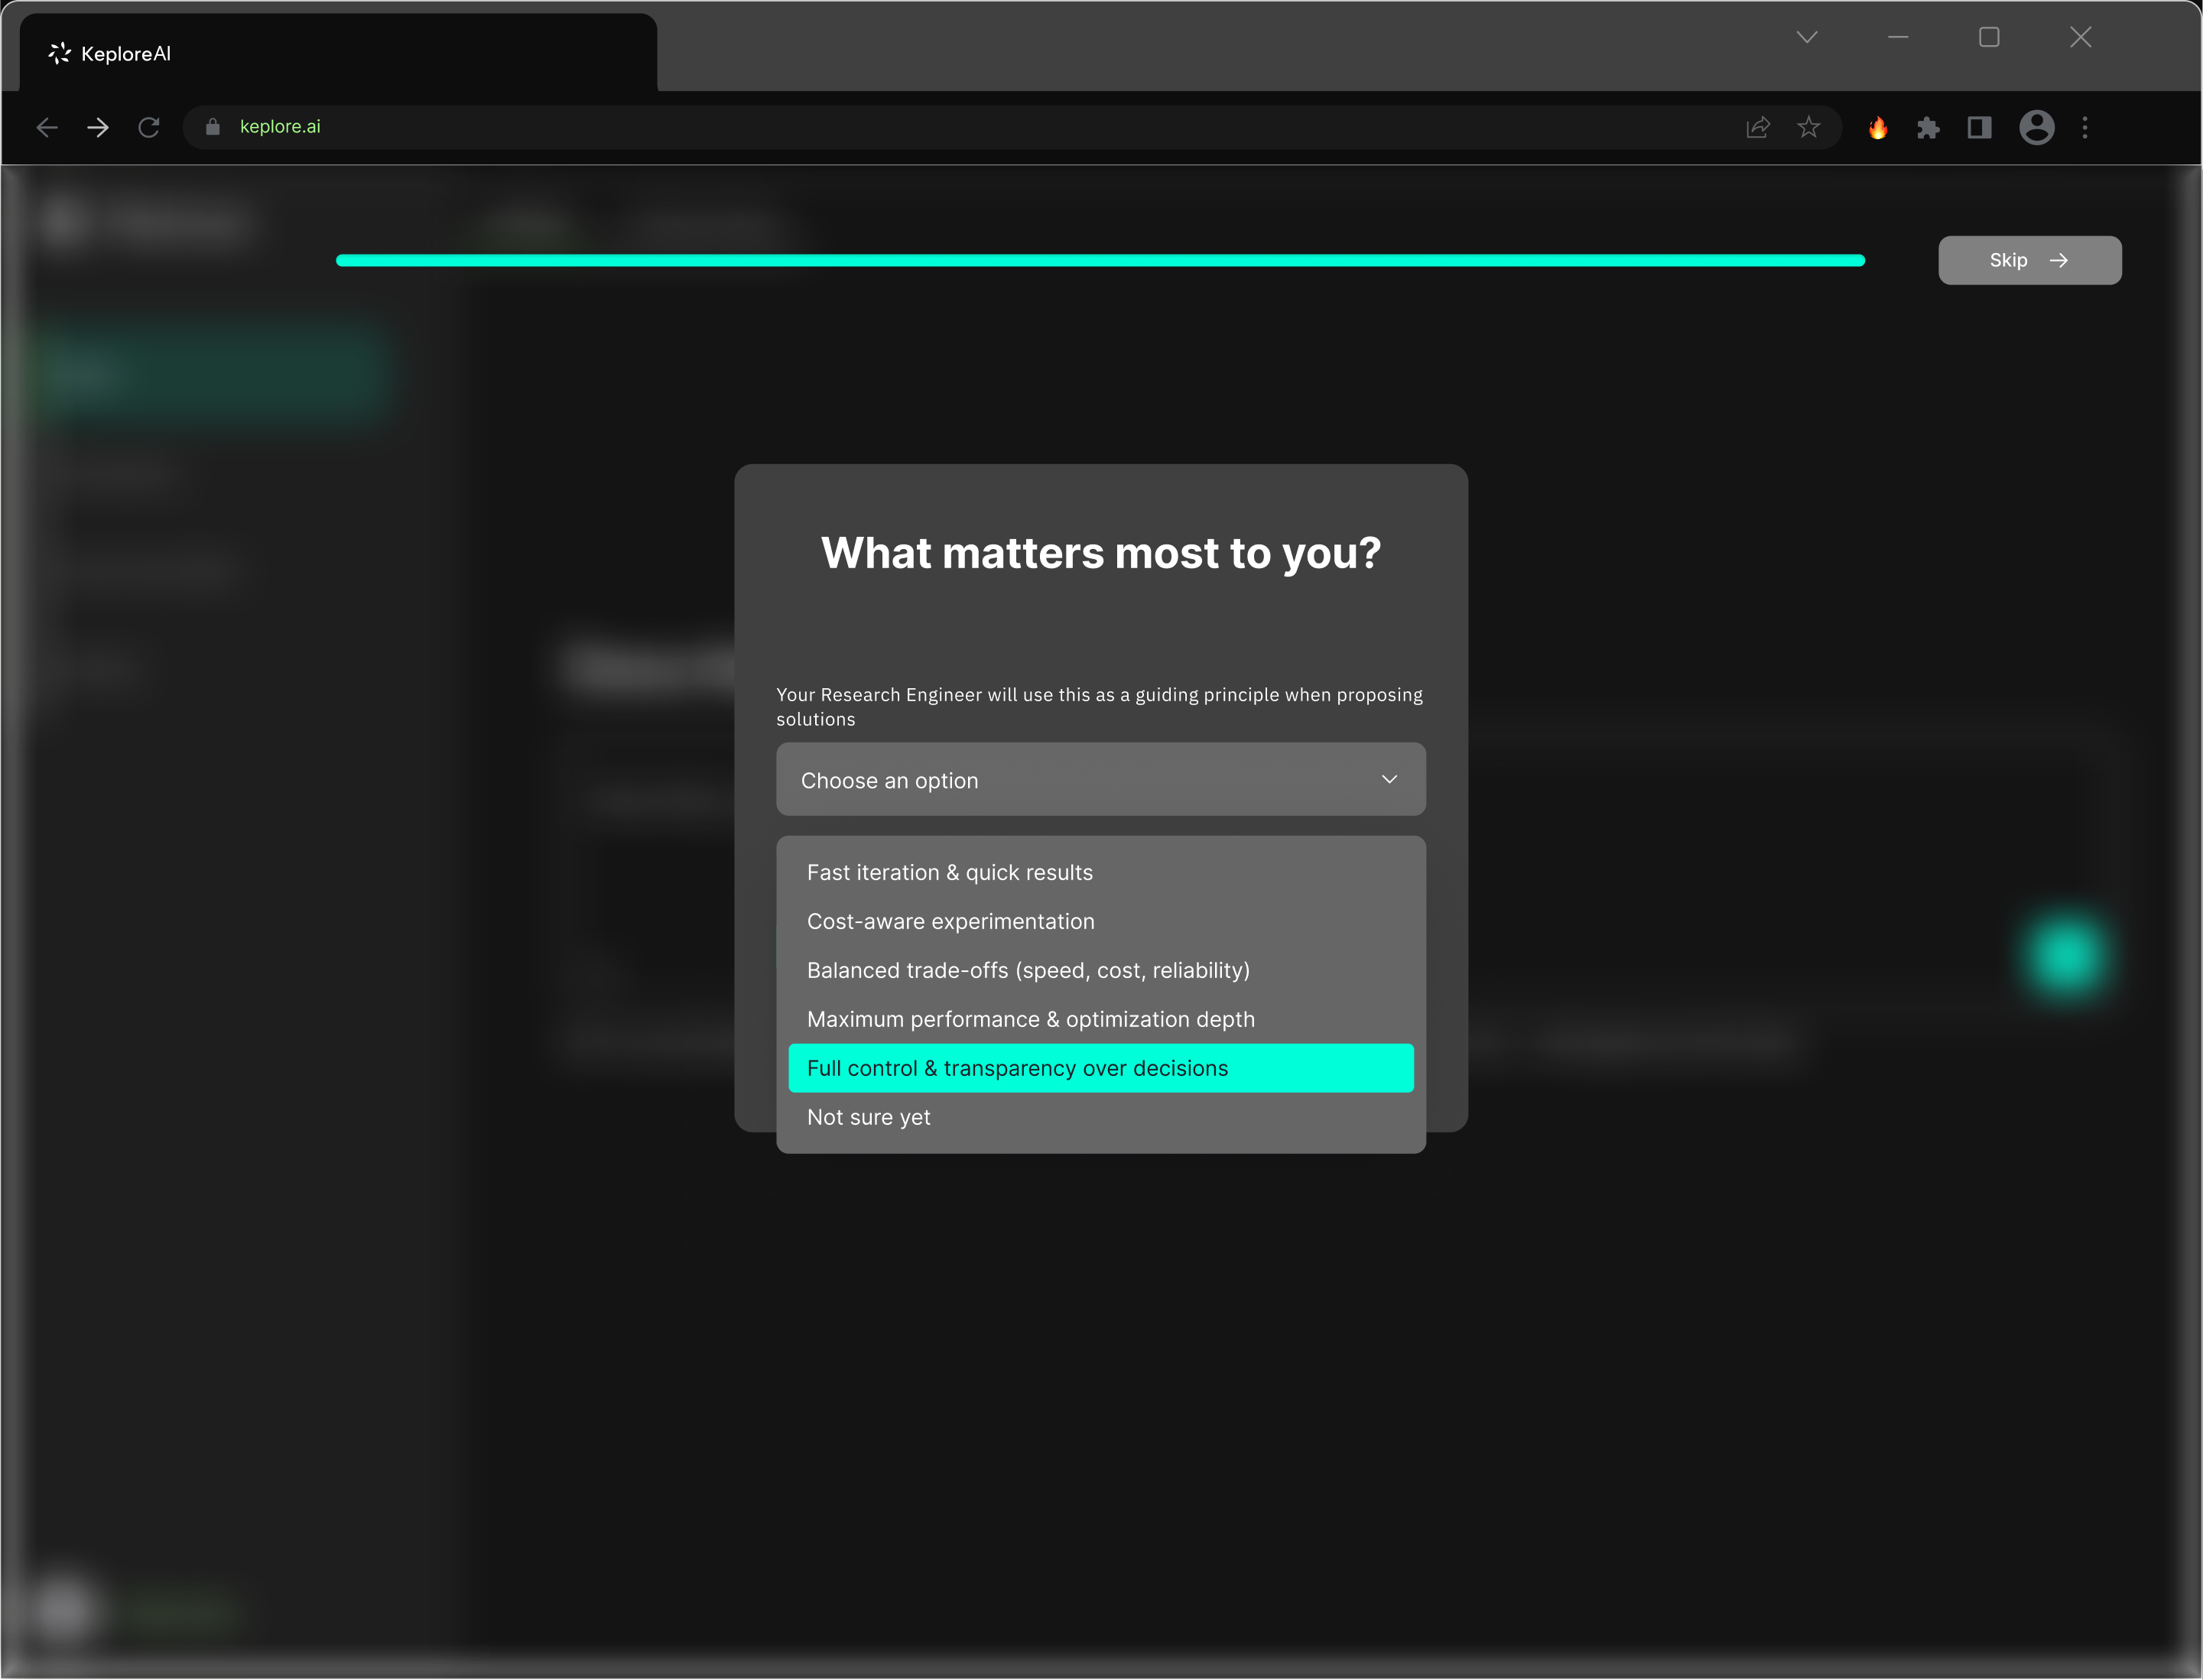Click the flame extension icon
The image size is (2203, 1680).
(1878, 128)
